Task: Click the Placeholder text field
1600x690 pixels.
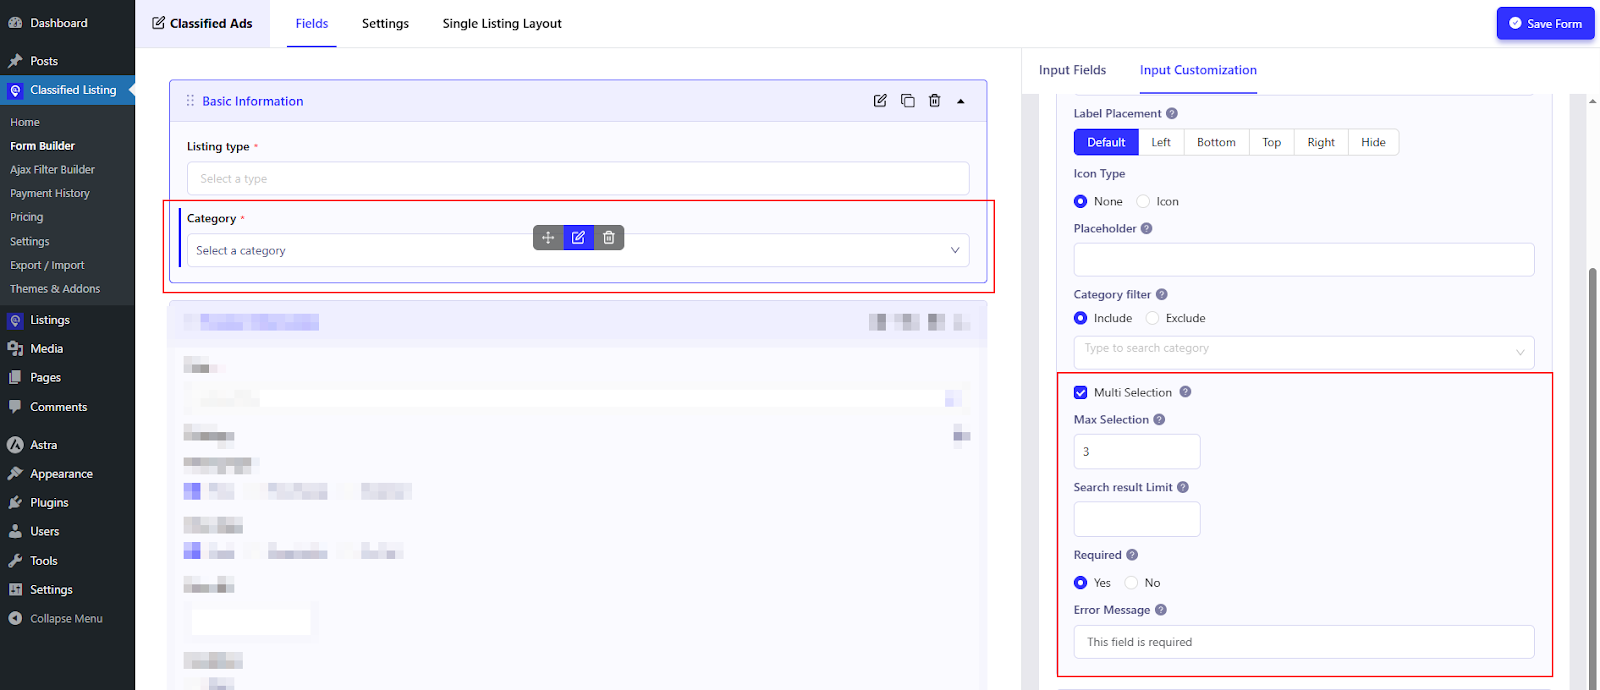Action: point(1304,260)
